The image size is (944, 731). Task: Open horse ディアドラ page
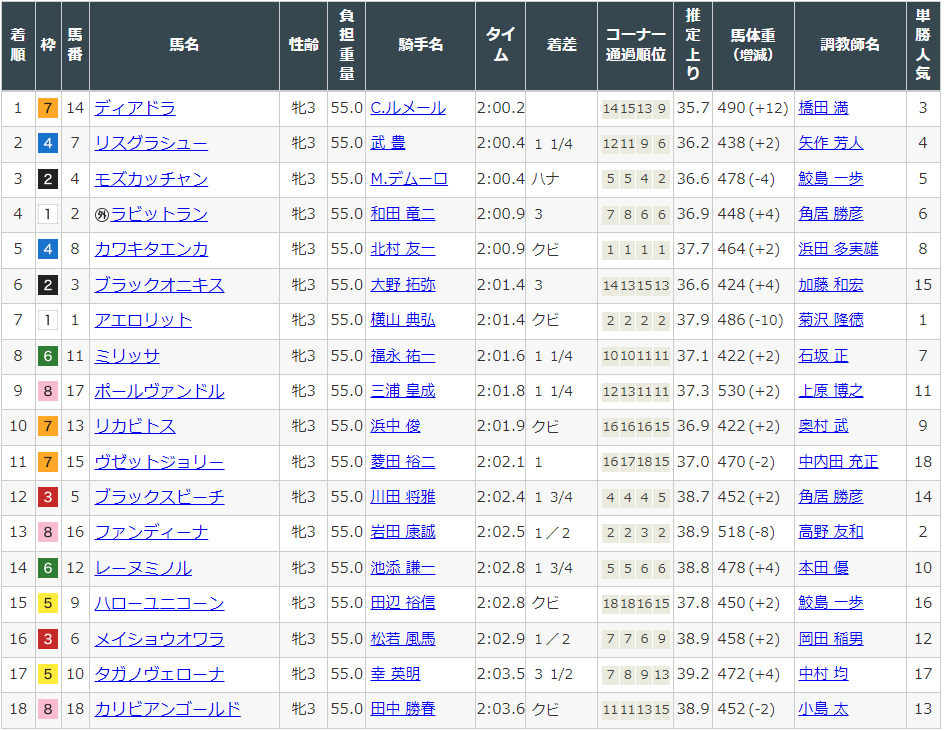coord(135,108)
